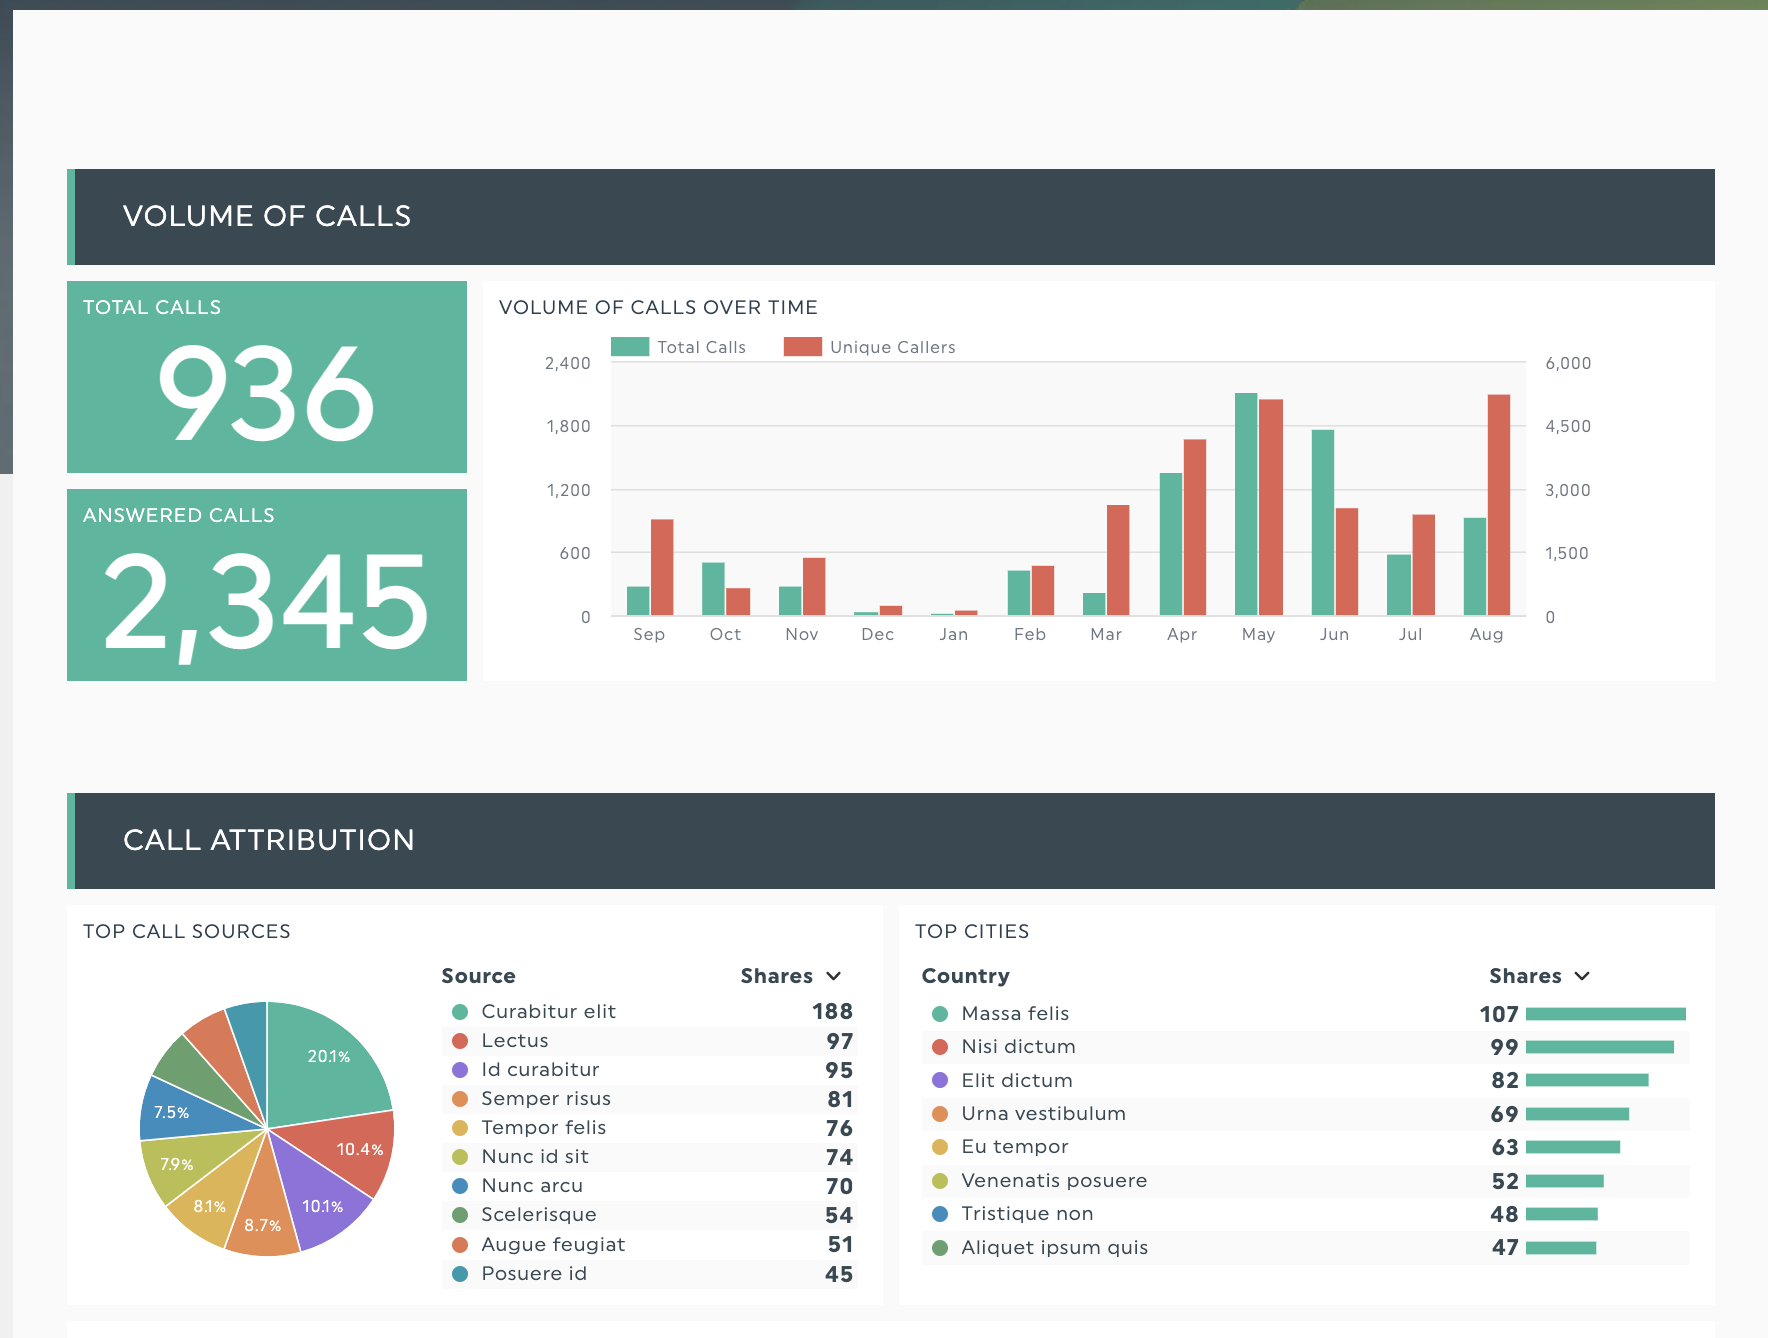Sort cities by Shares chevron

[x=1582, y=976]
